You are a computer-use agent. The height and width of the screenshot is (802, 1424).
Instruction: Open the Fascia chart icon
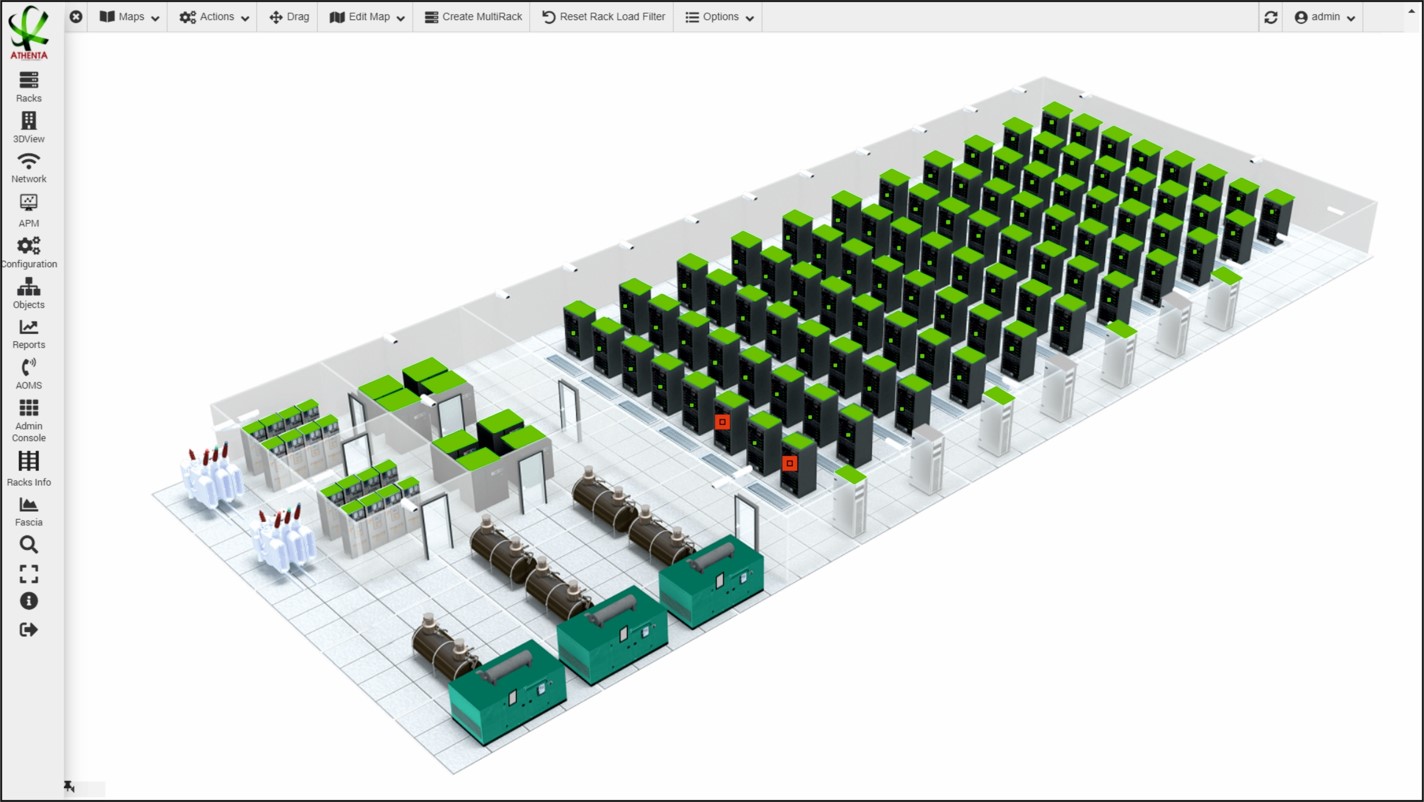tap(29, 511)
